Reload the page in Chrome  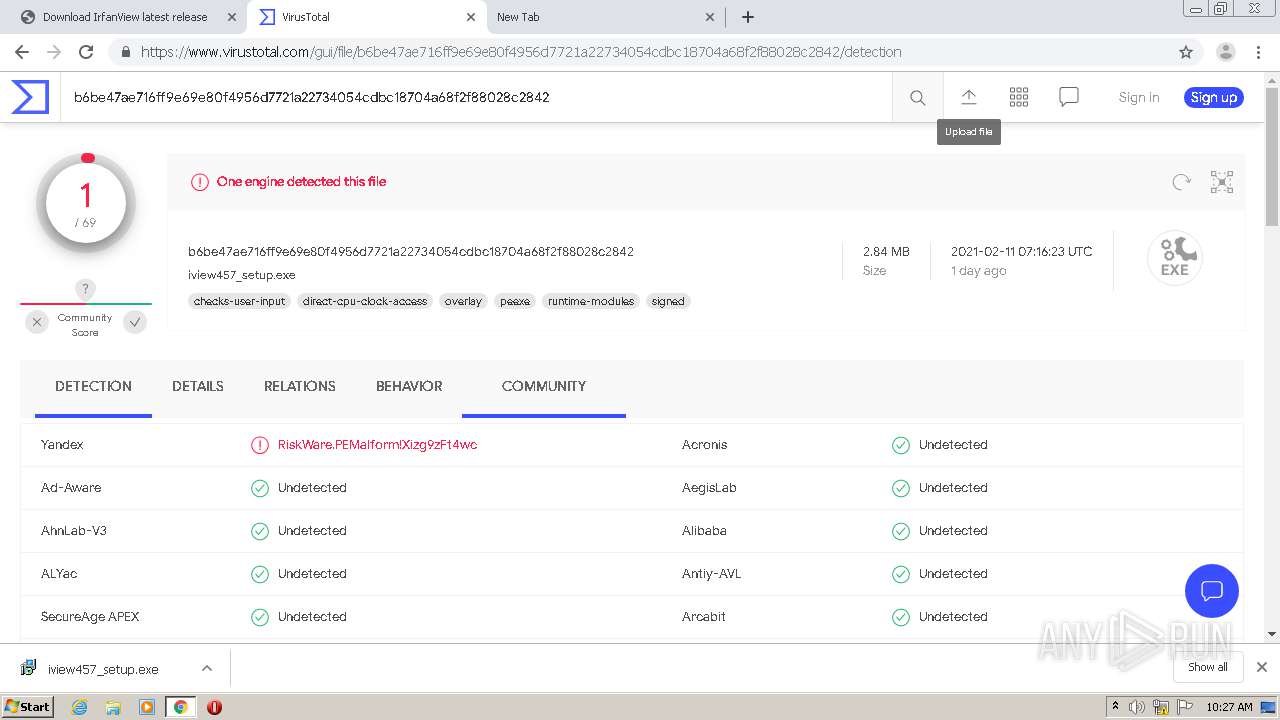86,52
